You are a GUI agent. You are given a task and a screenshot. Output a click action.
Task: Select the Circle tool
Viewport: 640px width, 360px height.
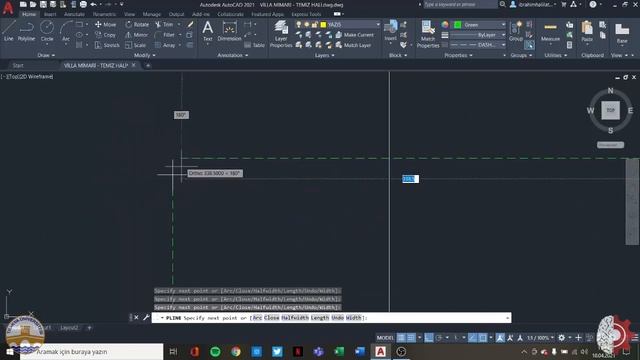point(47,31)
